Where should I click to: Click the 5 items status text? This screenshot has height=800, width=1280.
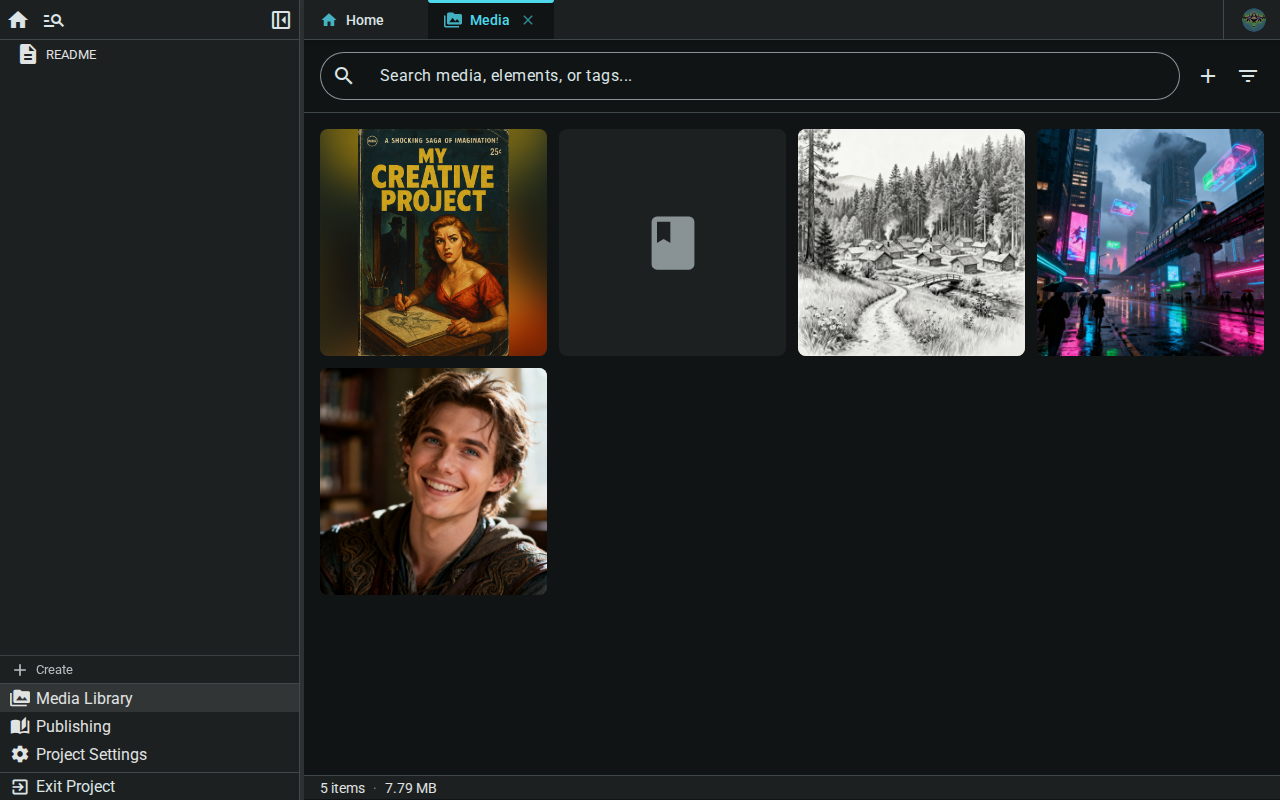[x=342, y=788]
